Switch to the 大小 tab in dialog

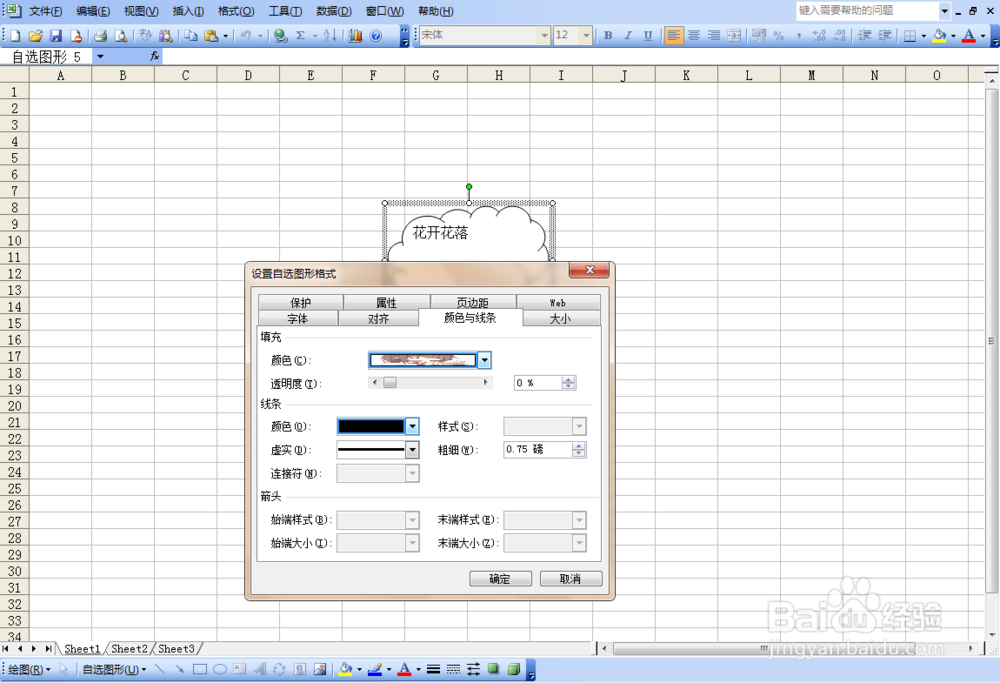(x=558, y=318)
